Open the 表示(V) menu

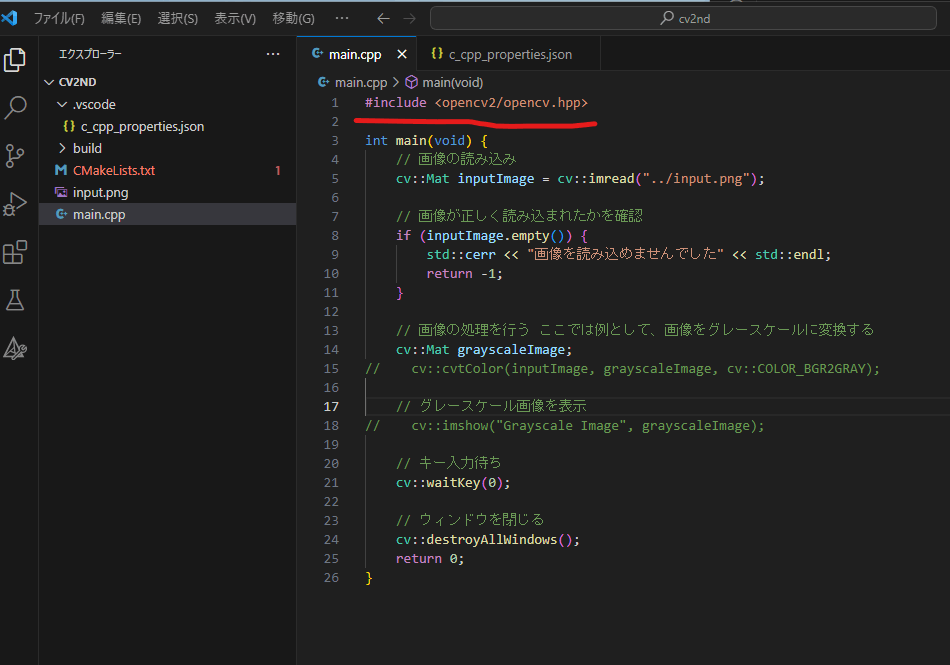click(235, 19)
